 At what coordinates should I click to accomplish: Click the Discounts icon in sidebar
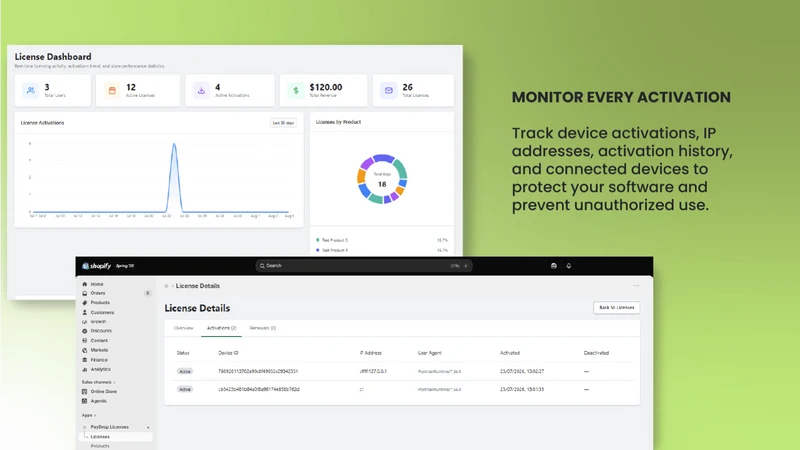click(x=85, y=331)
